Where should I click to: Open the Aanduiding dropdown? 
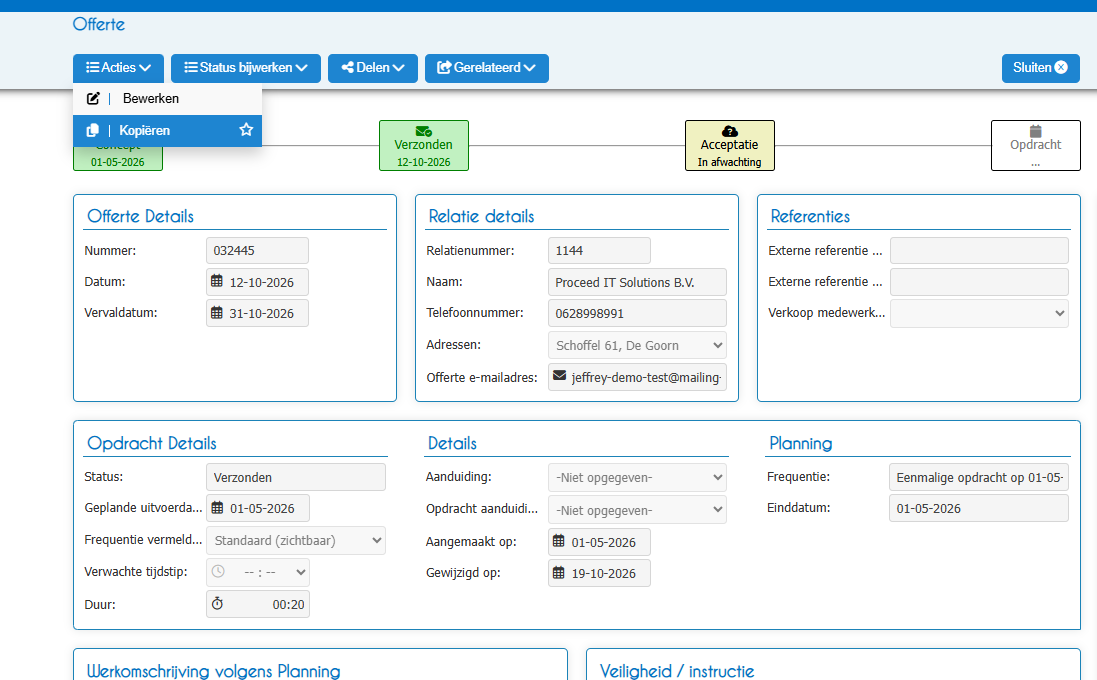(637, 478)
